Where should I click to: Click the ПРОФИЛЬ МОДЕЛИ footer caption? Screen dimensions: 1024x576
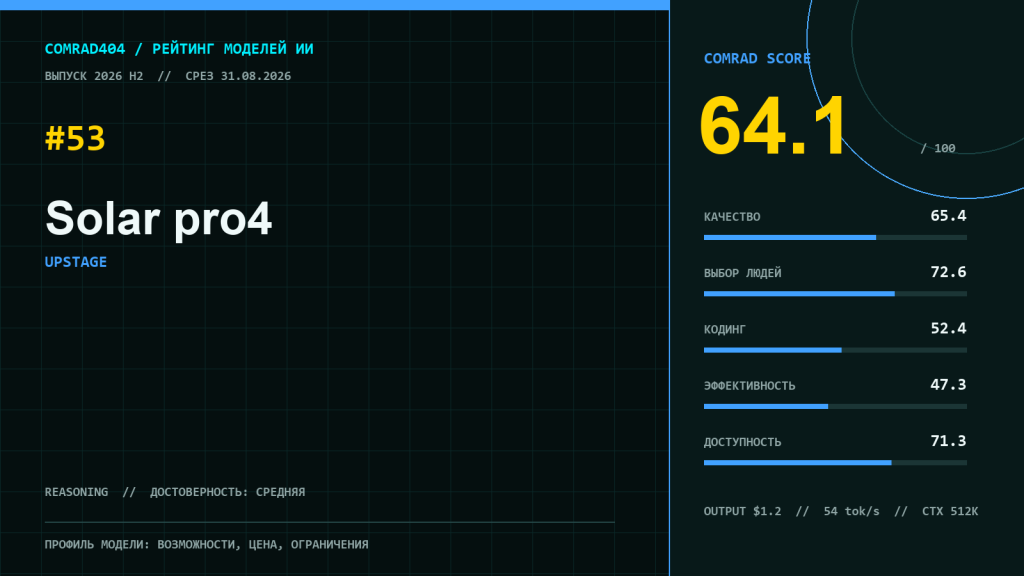tap(206, 544)
